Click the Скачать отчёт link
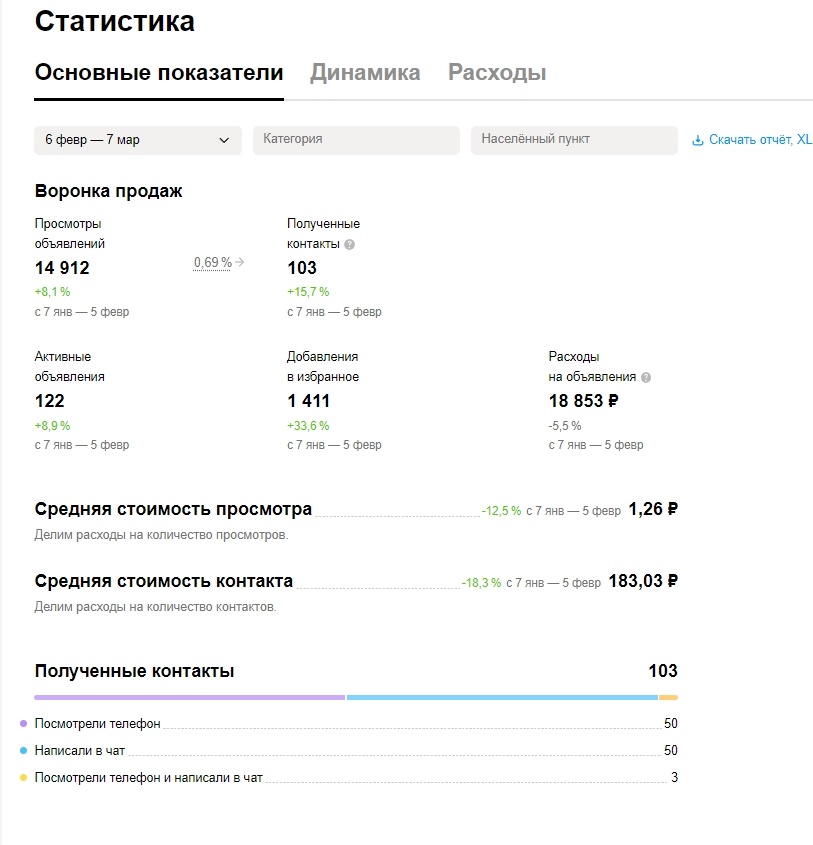 coord(760,140)
